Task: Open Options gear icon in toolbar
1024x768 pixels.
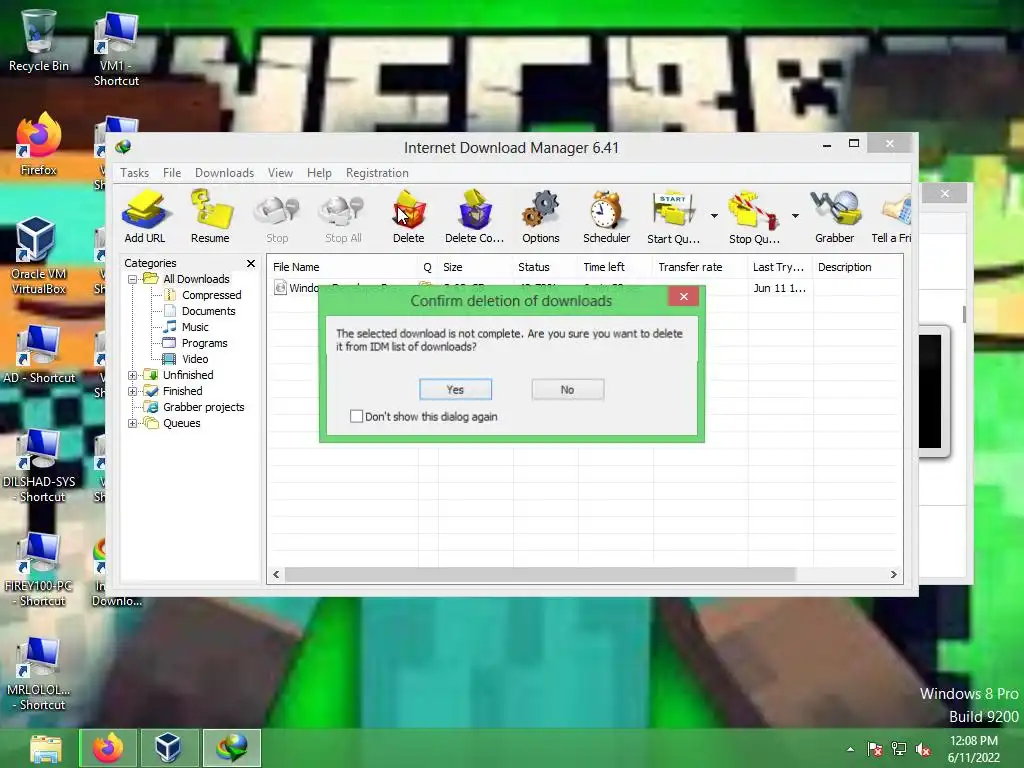Action: (541, 217)
